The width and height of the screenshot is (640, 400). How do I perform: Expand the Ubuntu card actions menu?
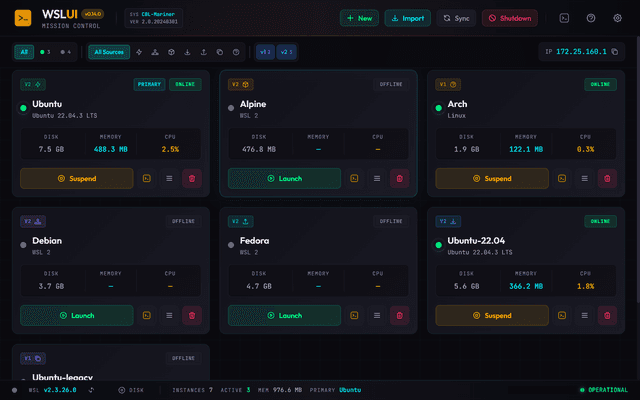(169, 178)
